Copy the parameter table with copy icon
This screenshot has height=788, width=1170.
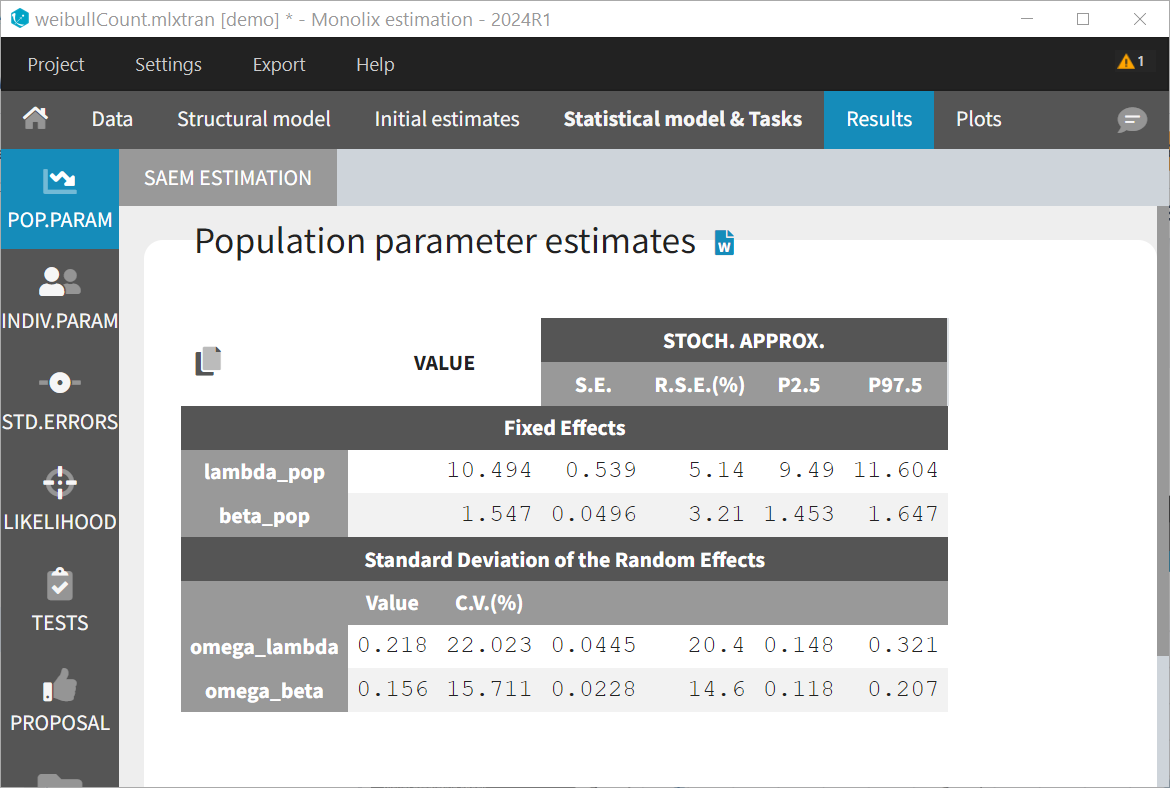click(208, 361)
